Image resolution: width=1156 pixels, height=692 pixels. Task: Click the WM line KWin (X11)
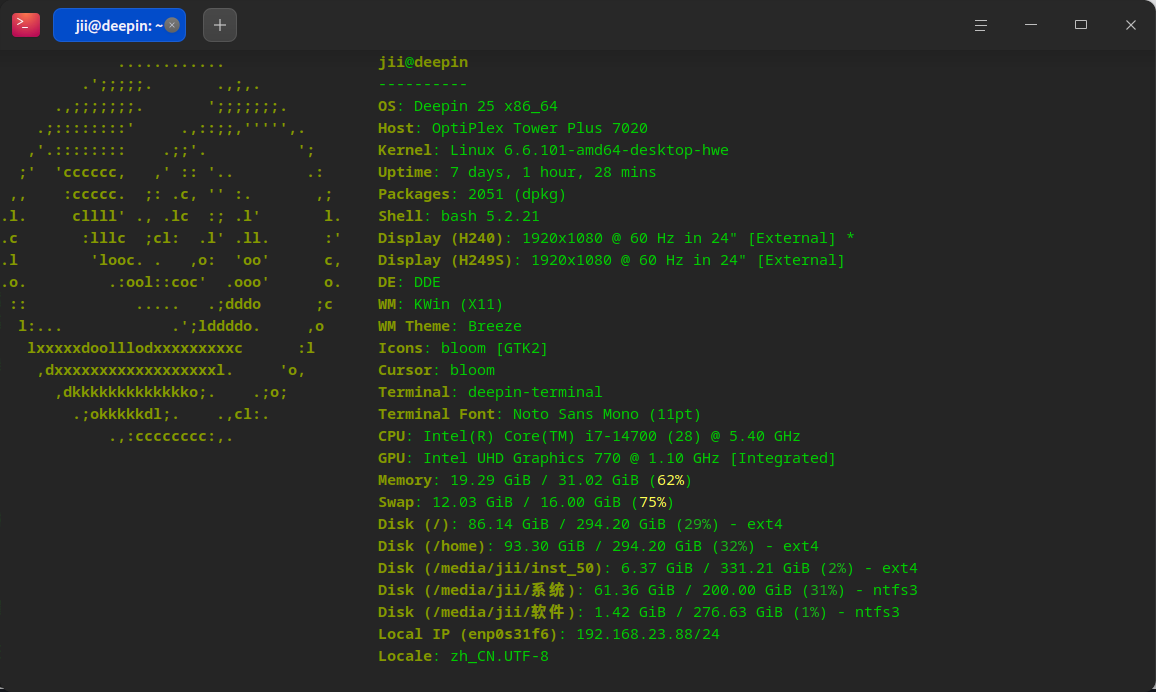[x=441, y=304]
